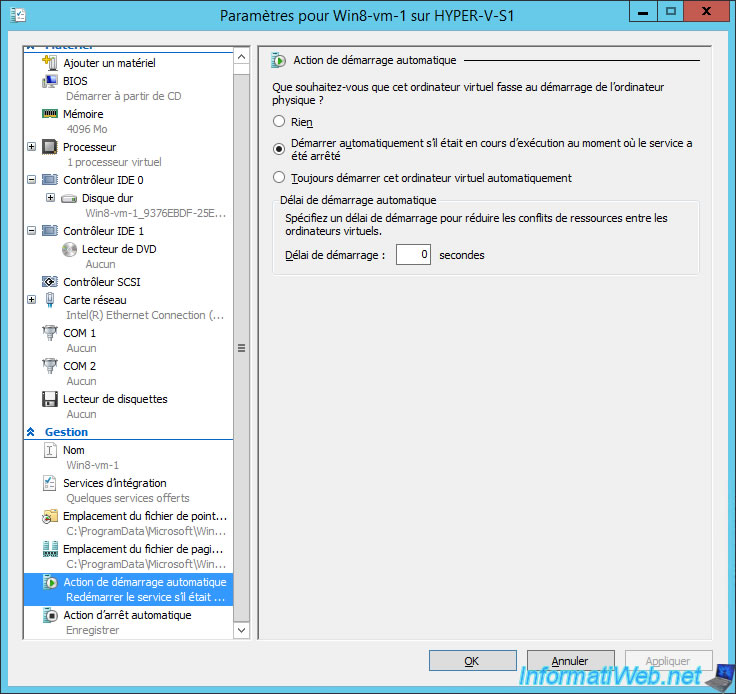Click the Win8-vm-1_9376EBDF disk file text
736x694 pixels.
(x=155, y=214)
